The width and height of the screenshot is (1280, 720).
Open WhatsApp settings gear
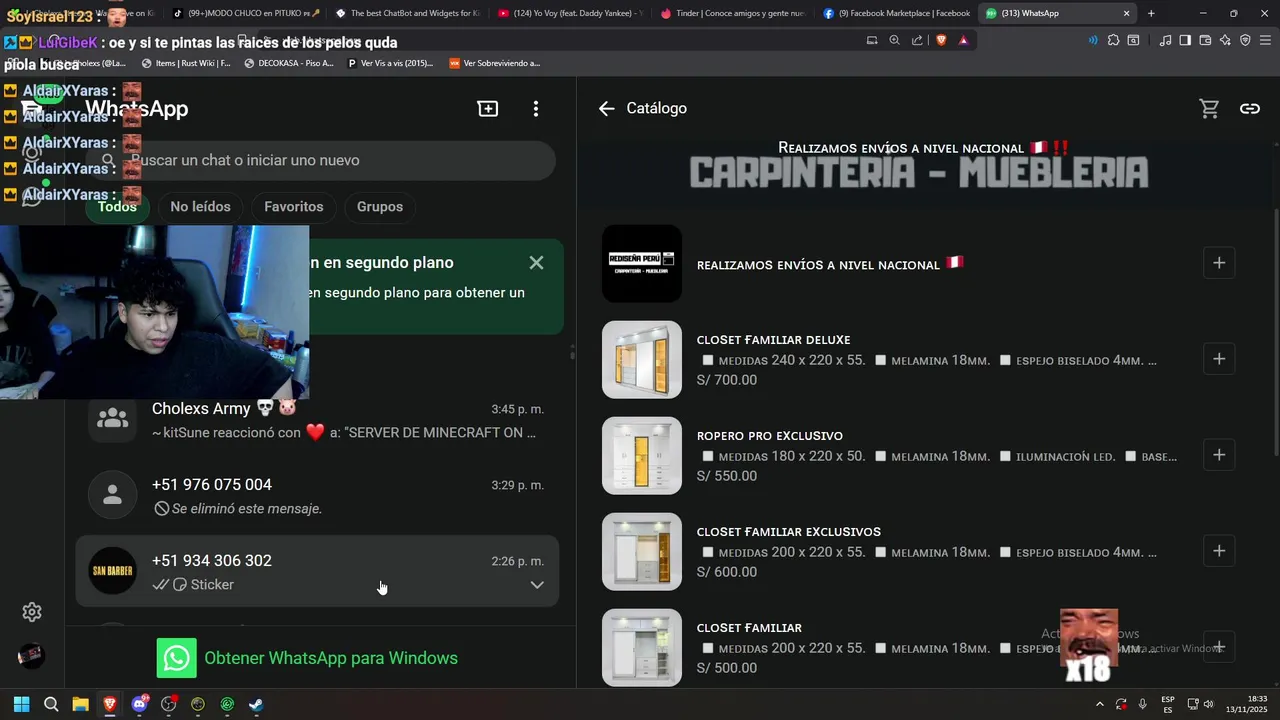32,612
